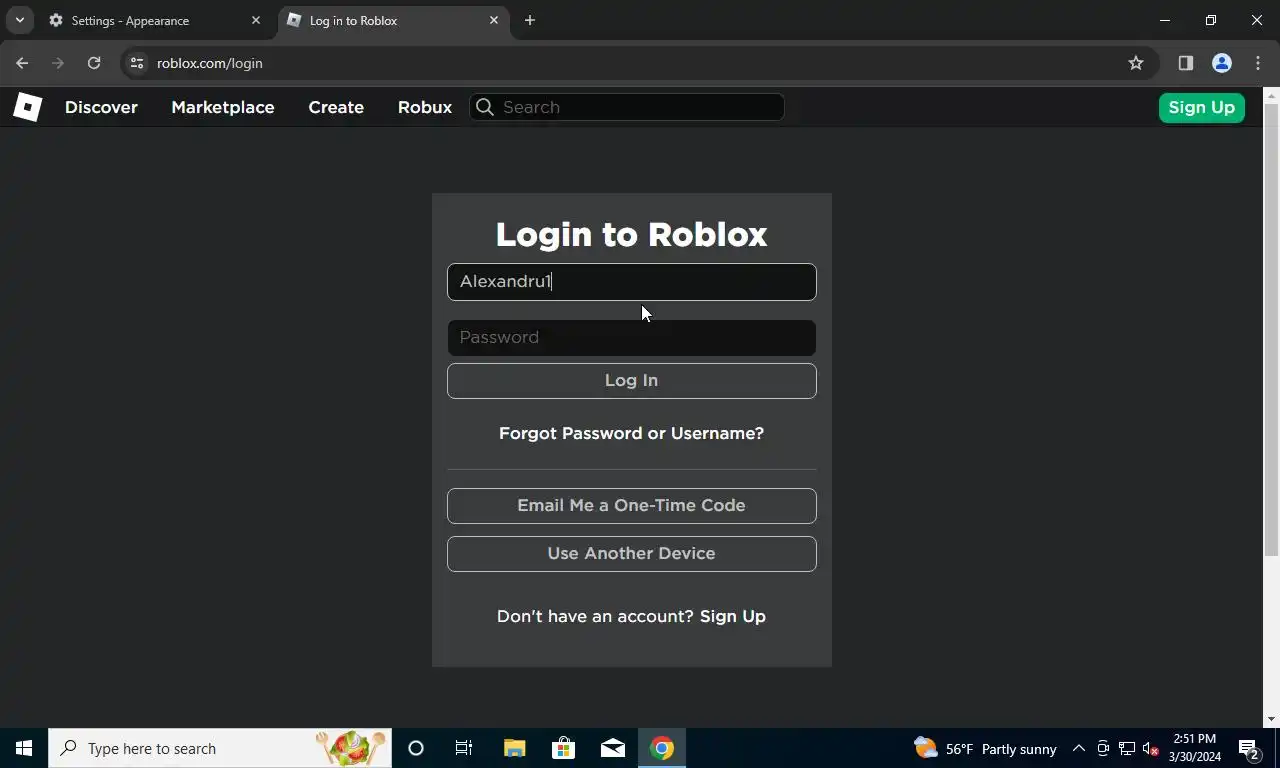This screenshot has height=768, width=1280.
Task: Open Marketplace in the Roblox navbar
Action: pyautogui.click(x=222, y=107)
